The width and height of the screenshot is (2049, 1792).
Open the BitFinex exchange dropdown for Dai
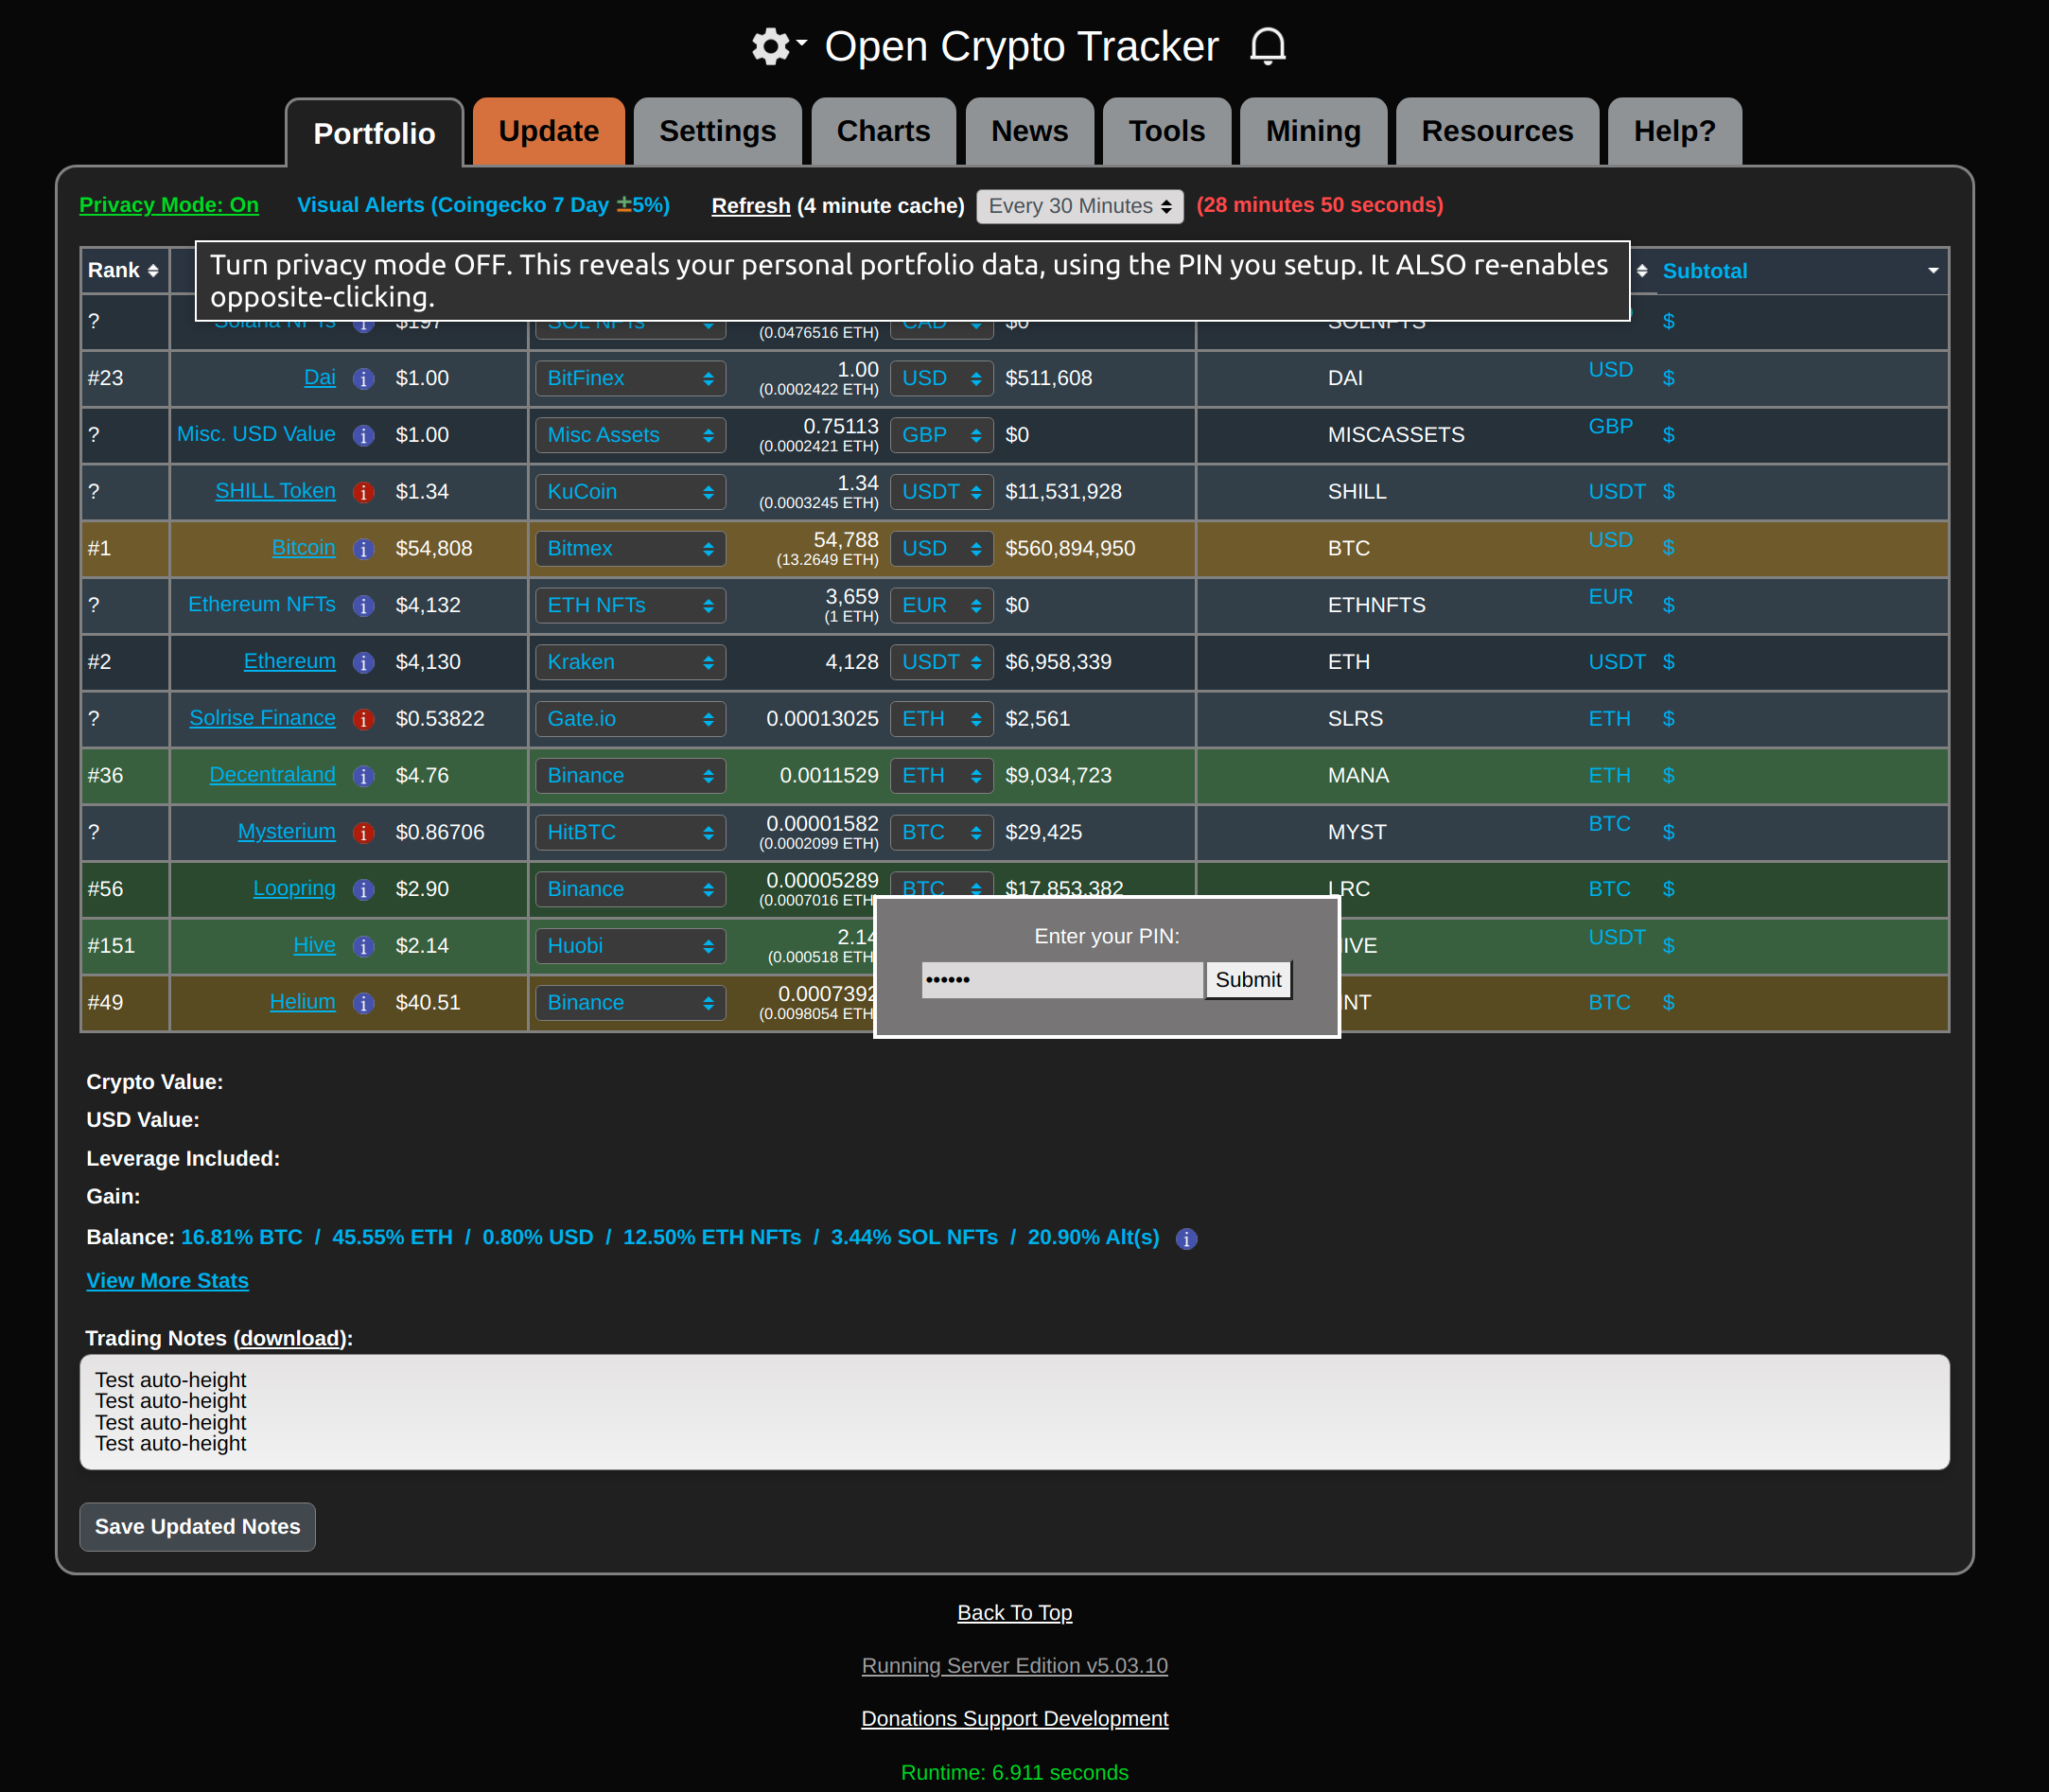tap(630, 379)
